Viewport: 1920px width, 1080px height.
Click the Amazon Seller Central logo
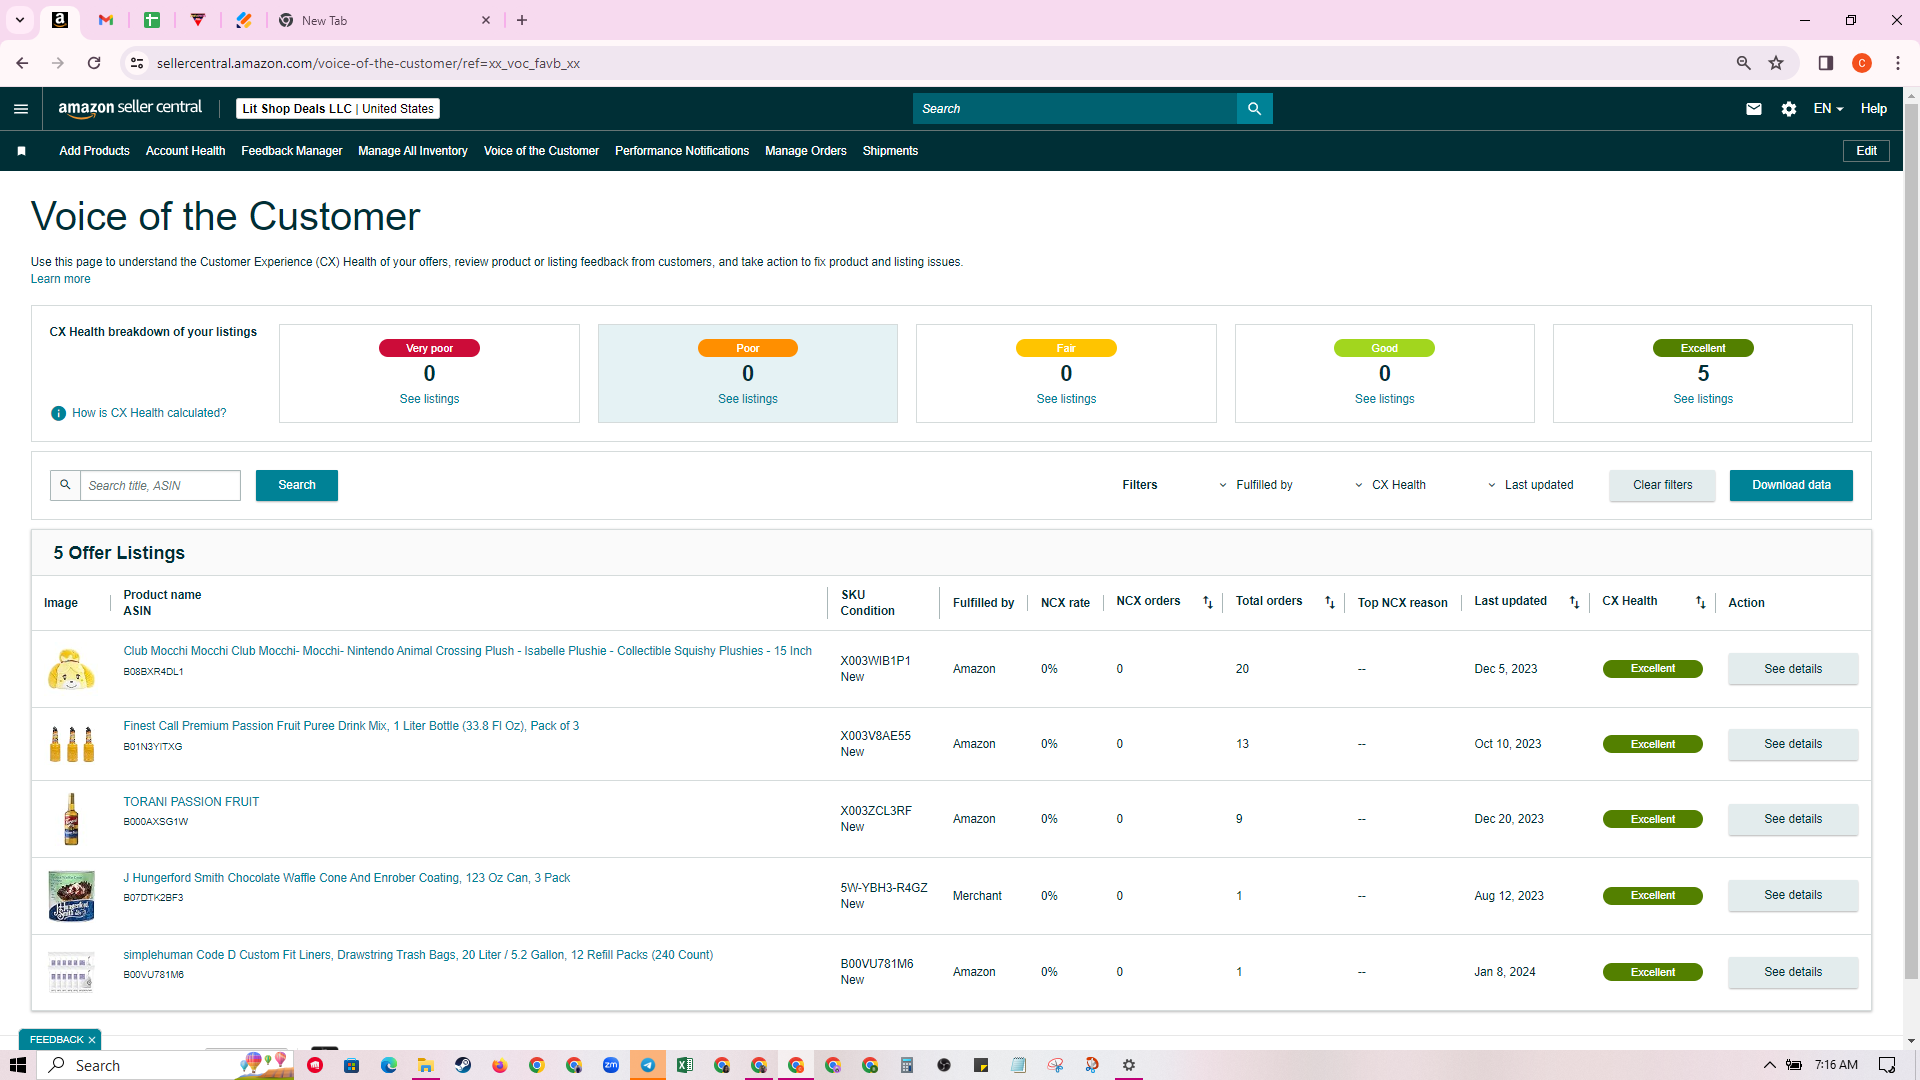click(x=130, y=108)
